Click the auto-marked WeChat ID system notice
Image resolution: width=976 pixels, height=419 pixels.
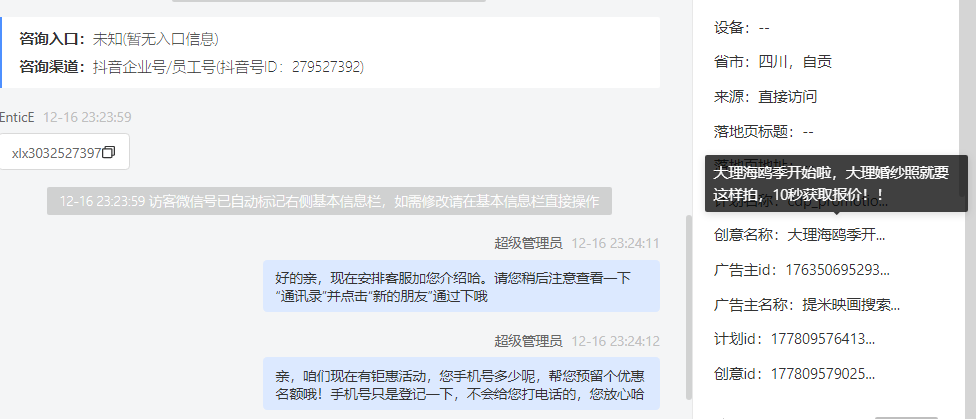point(329,201)
